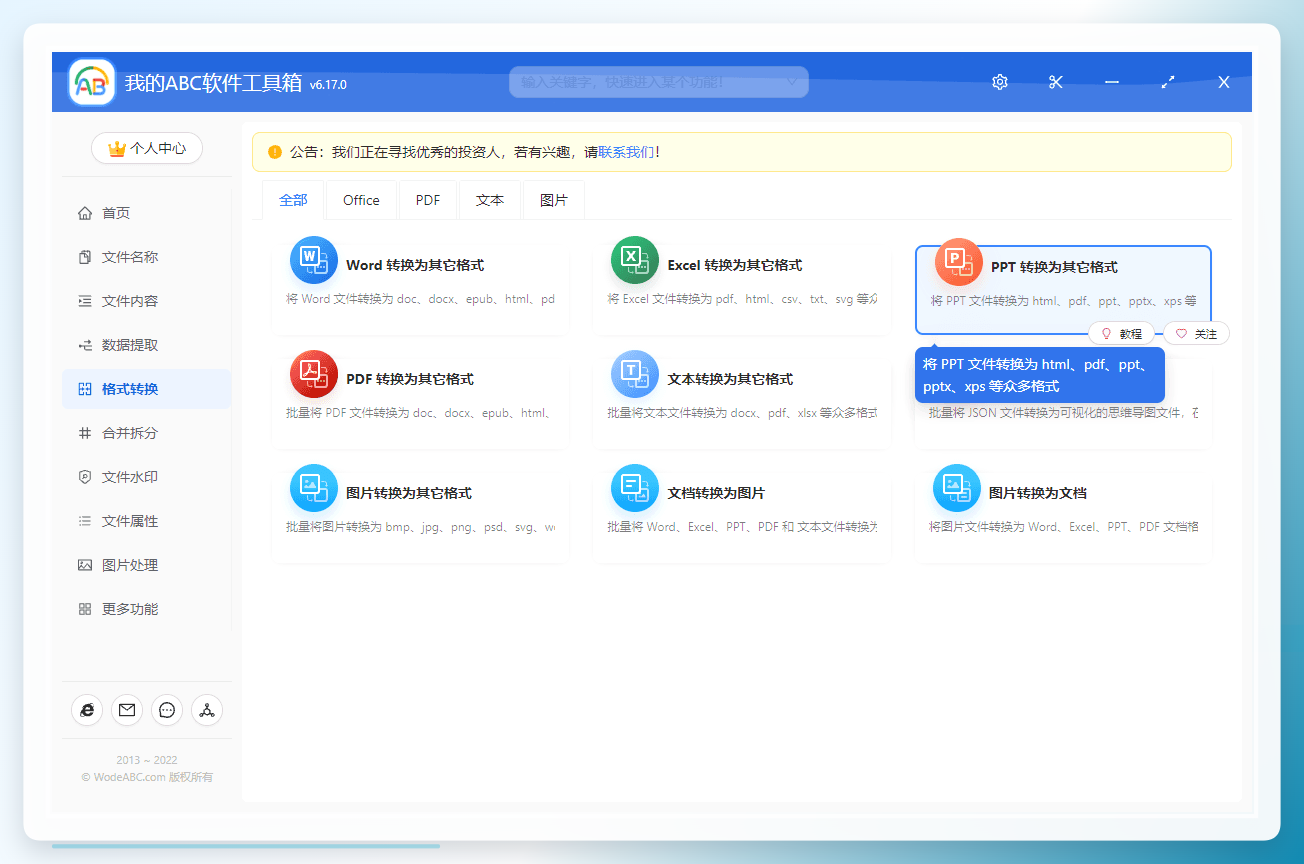
Task: Switch to the 全部 tab
Action: coord(294,200)
